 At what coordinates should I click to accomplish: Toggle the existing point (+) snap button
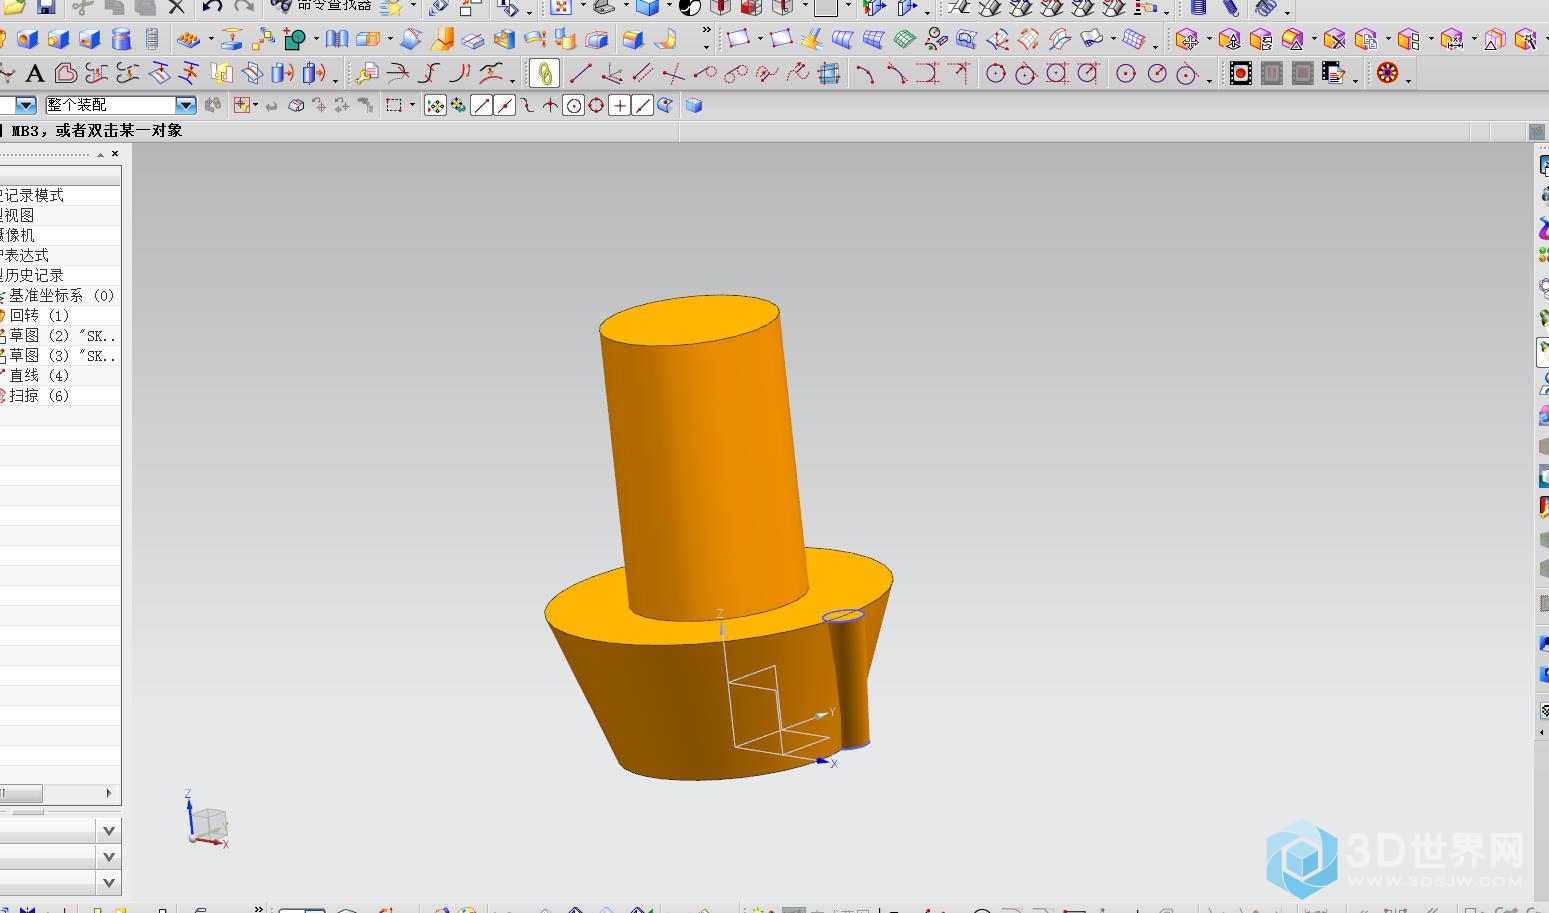coord(620,105)
